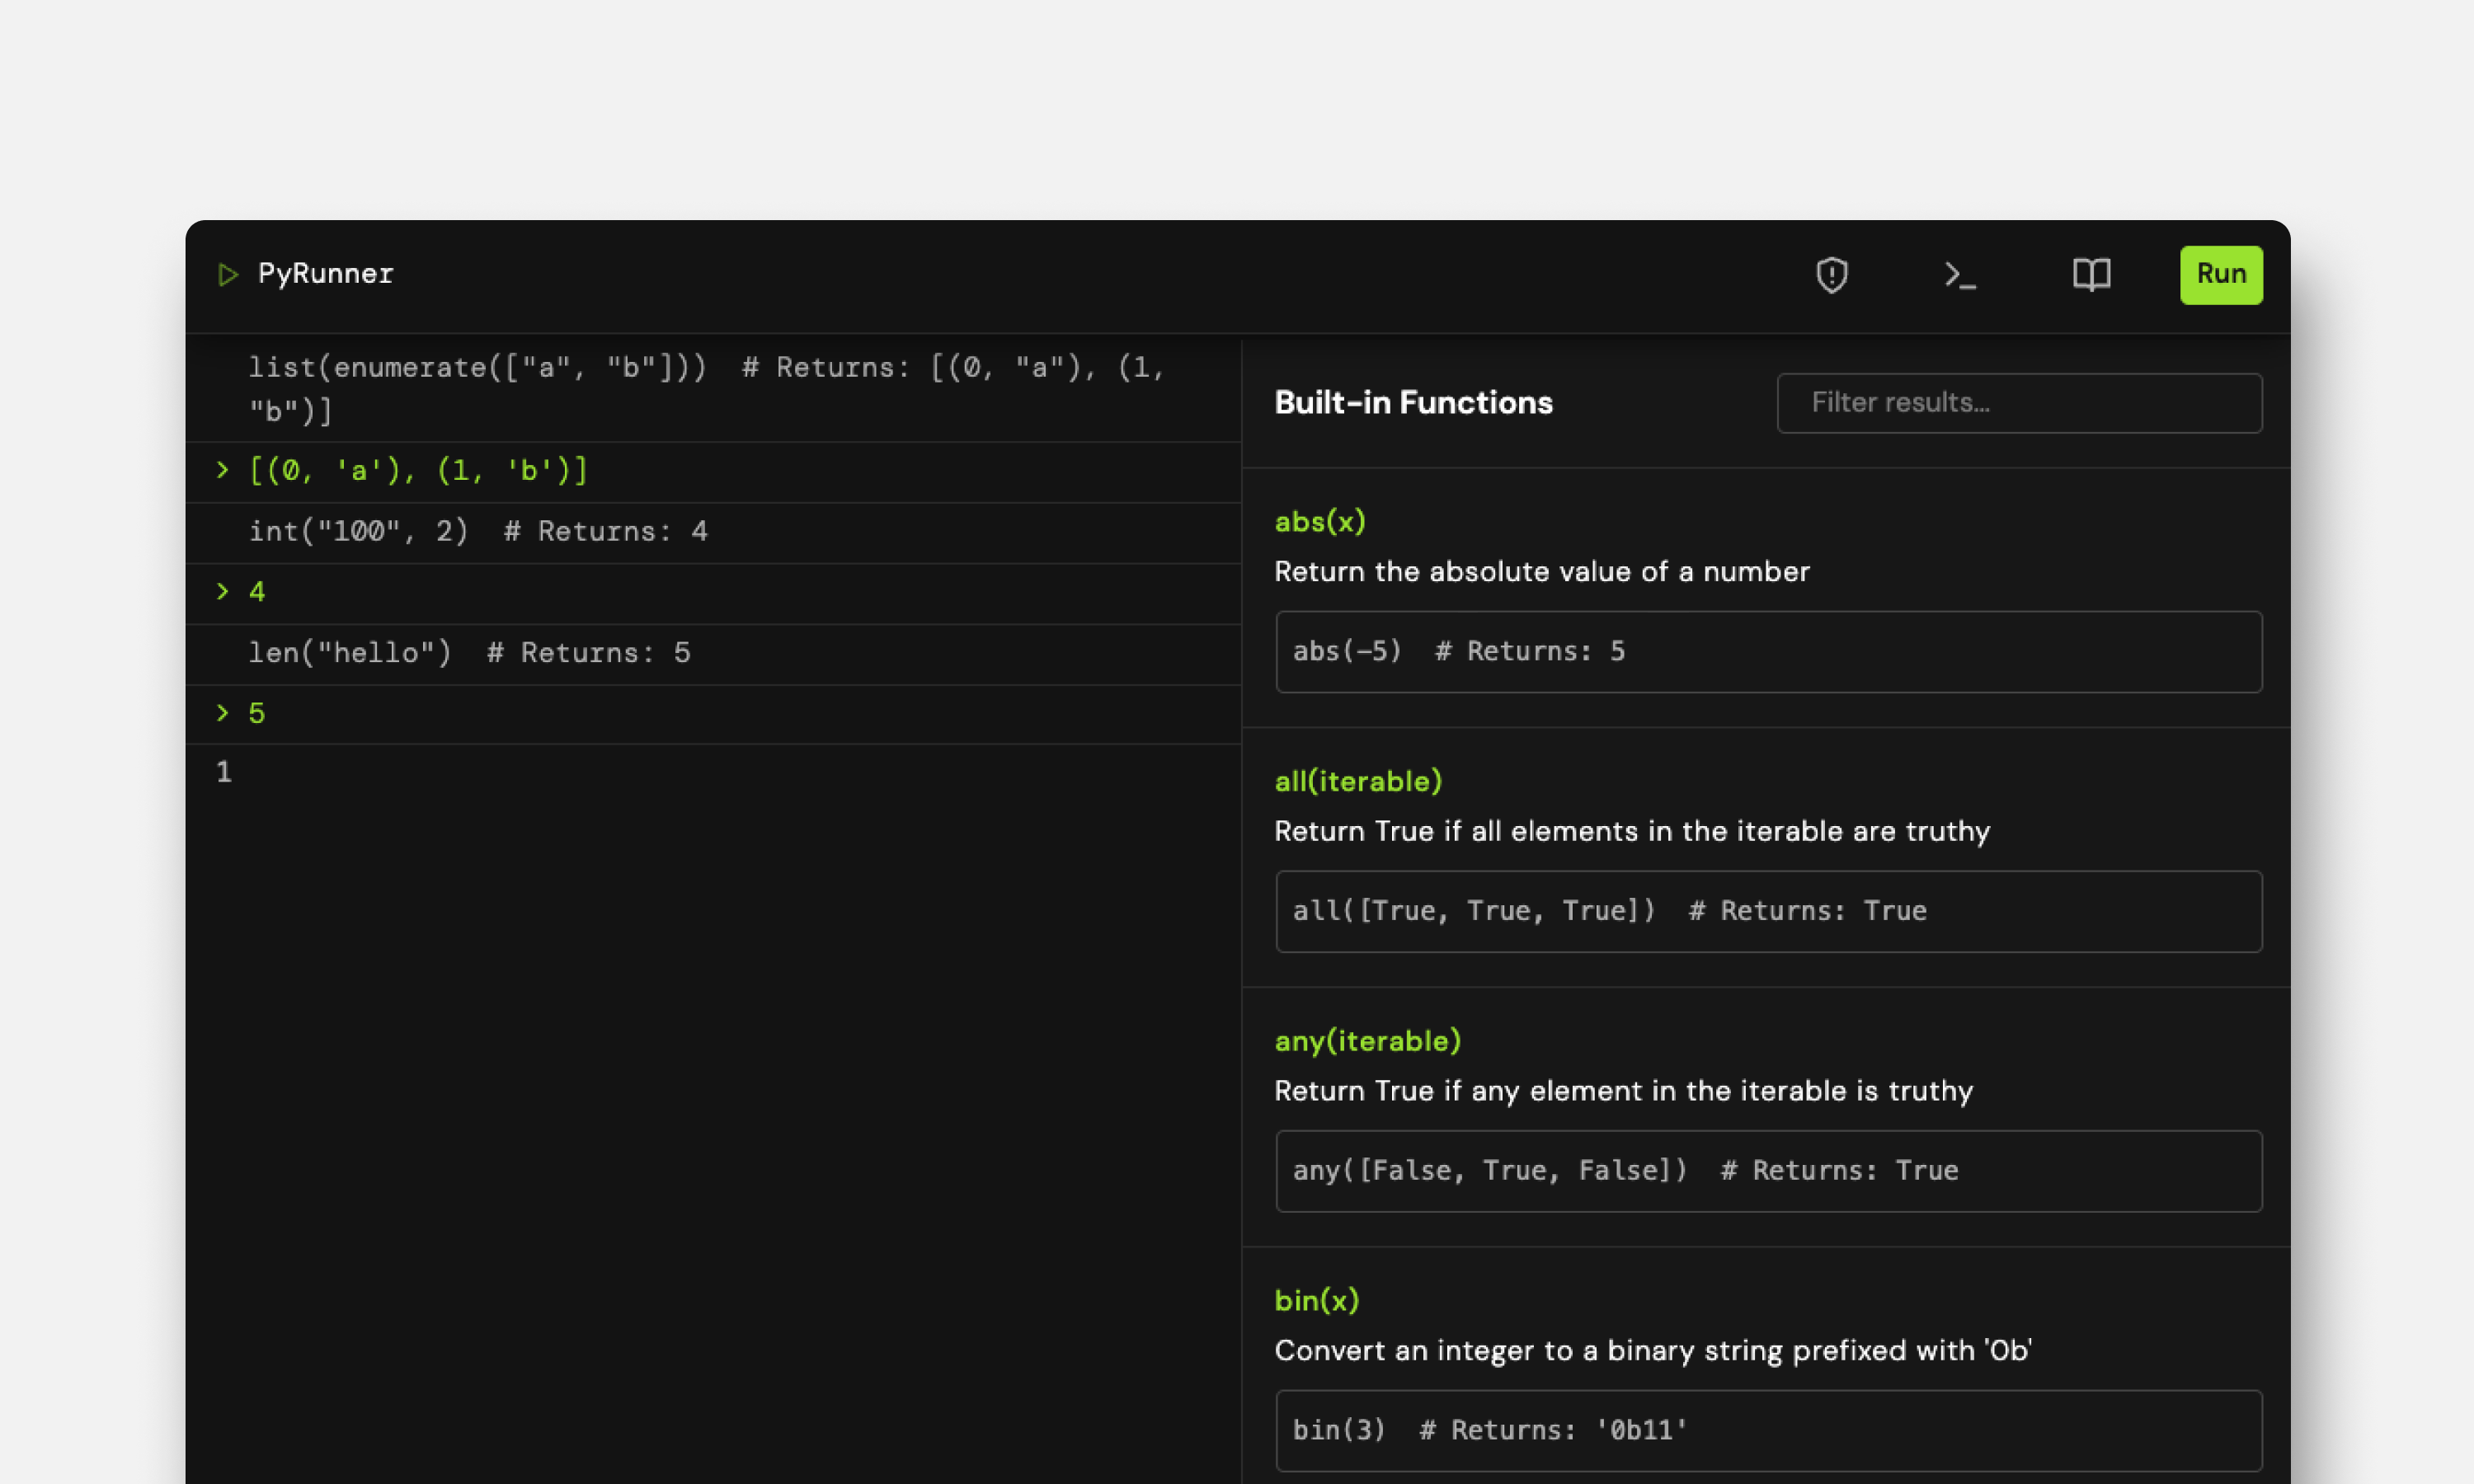This screenshot has width=2474, height=1484.
Task: Click the output value 4
Action: pos(257,592)
